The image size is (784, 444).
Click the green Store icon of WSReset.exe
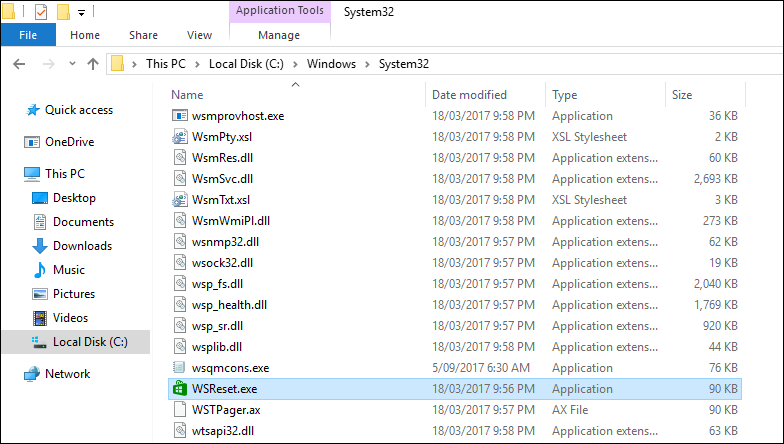point(180,389)
